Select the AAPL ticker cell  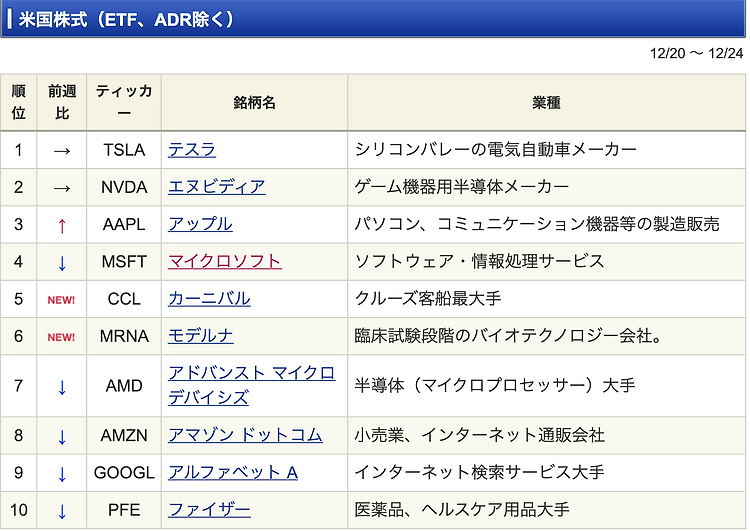tap(124, 224)
